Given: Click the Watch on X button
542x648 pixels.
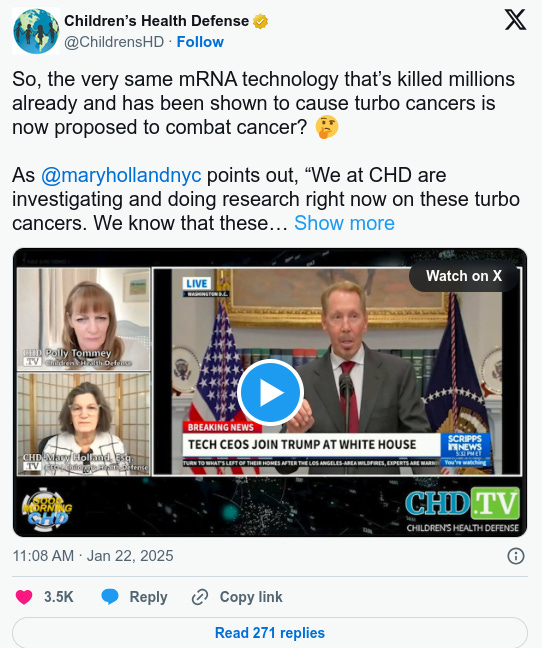Looking at the screenshot, I should coord(464,276).
